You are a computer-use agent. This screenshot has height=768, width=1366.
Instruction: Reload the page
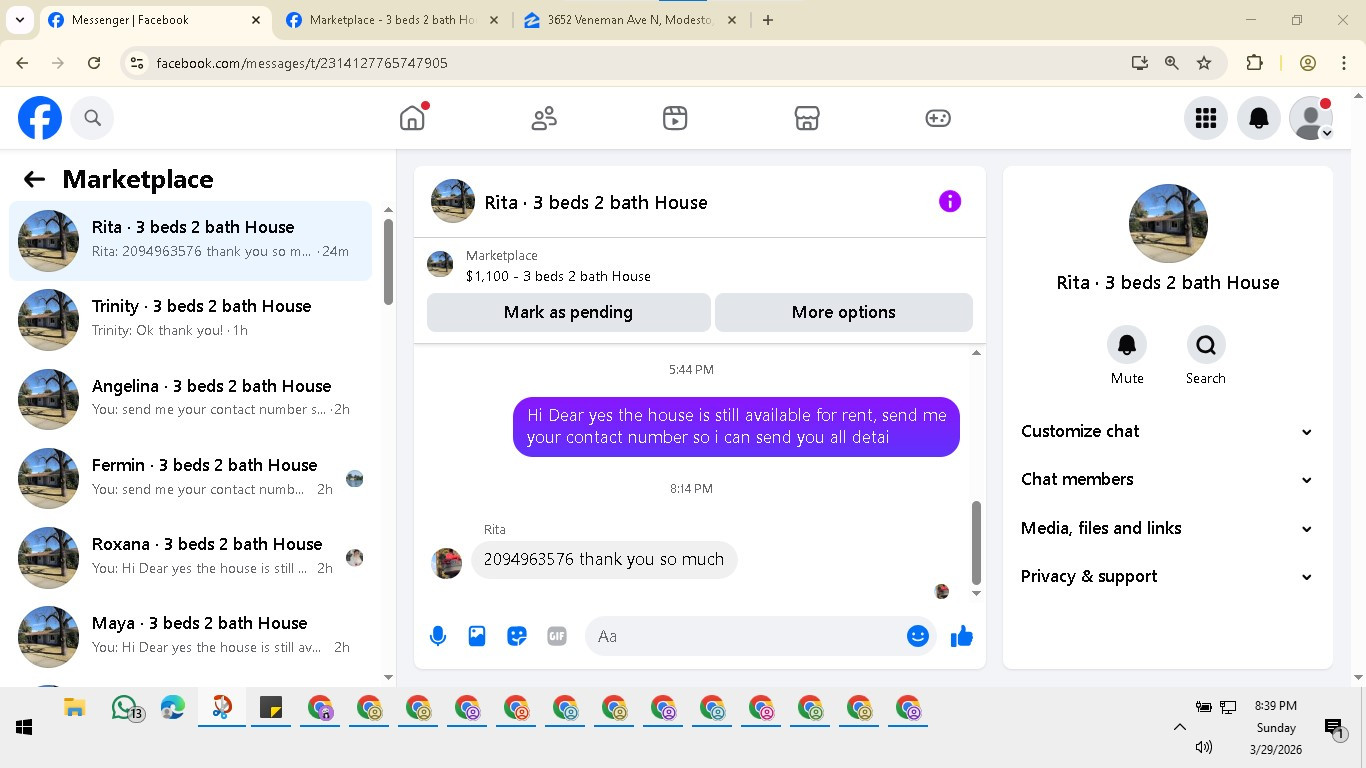pos(94,63)
